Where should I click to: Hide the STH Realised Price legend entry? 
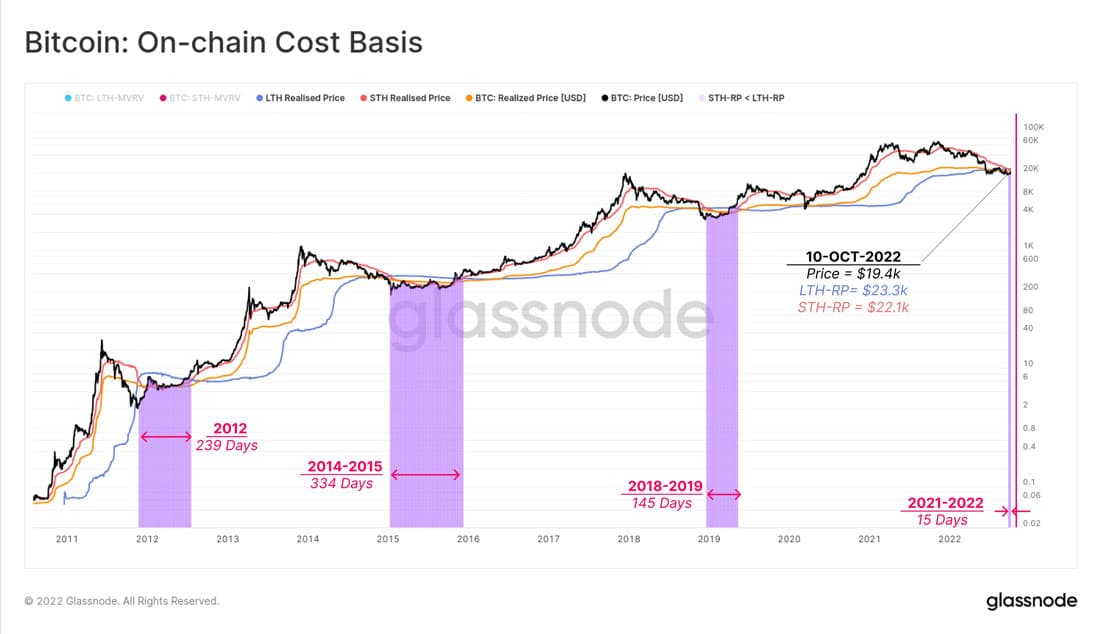tap(405, 98)
